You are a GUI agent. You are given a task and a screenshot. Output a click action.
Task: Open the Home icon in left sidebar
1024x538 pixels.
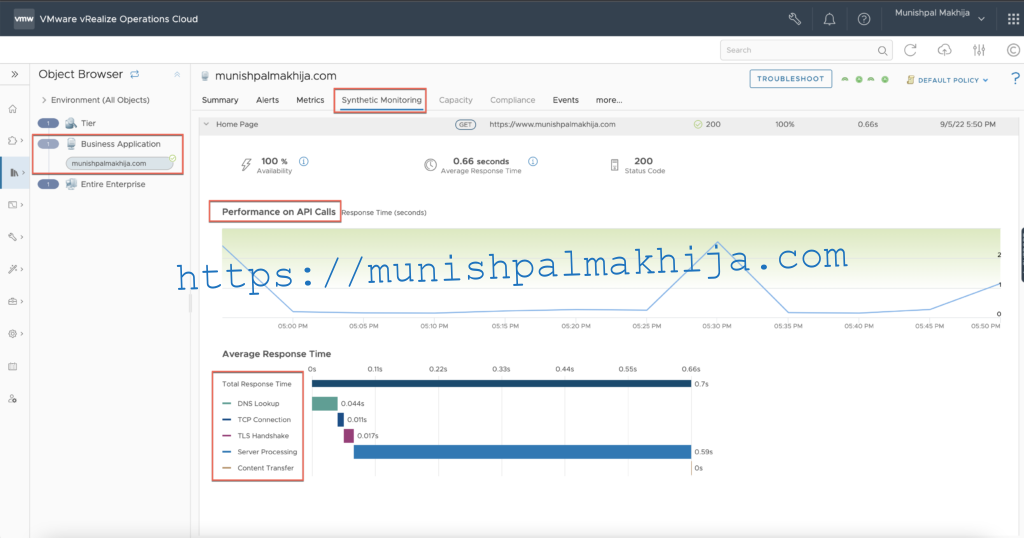12,109
